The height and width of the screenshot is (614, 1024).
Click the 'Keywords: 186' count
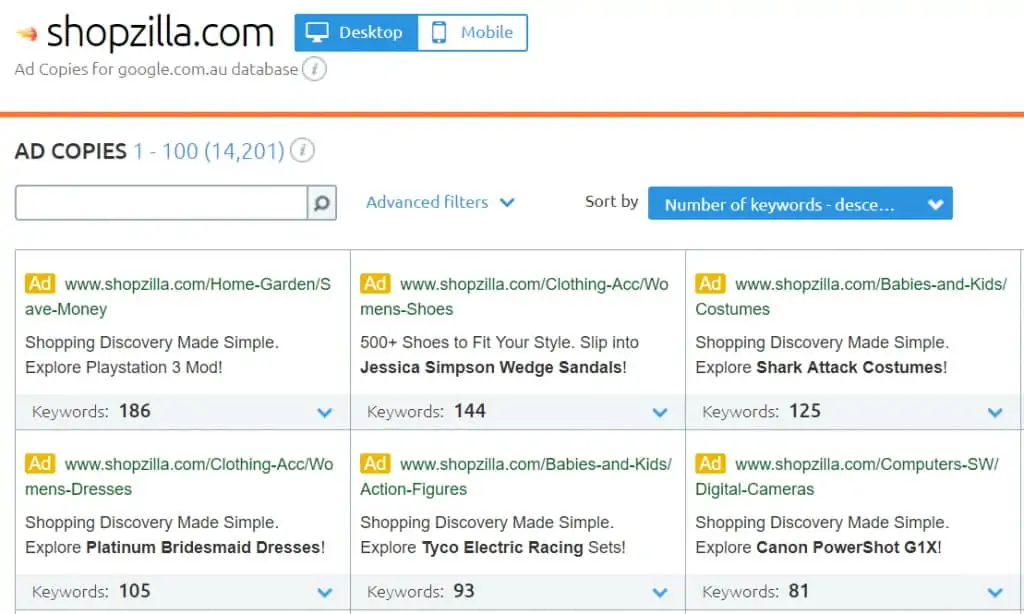coord(91,412)
